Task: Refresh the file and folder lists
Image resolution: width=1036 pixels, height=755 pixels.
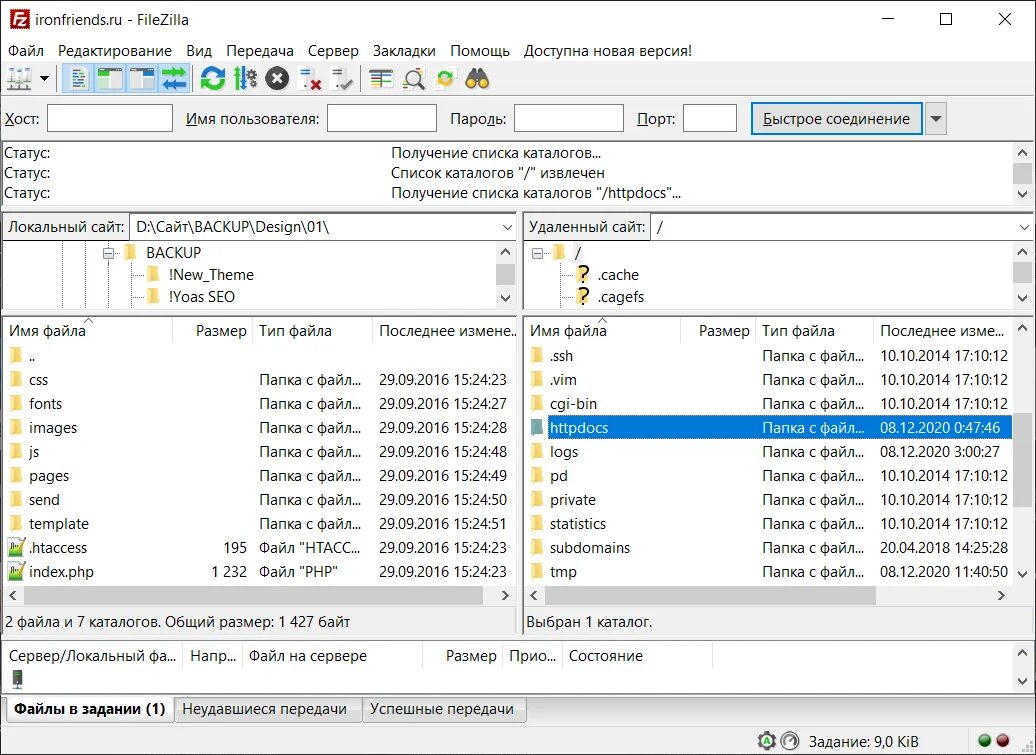Action: pos(213,79)
